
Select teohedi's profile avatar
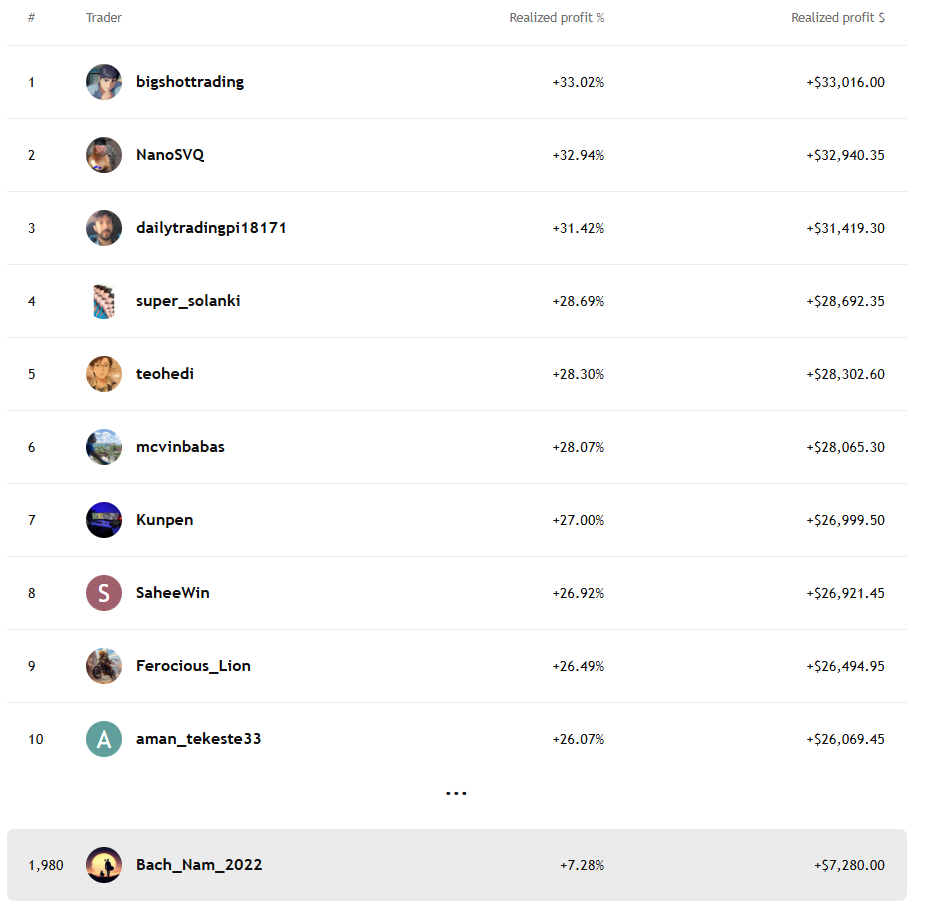[104, 374]
